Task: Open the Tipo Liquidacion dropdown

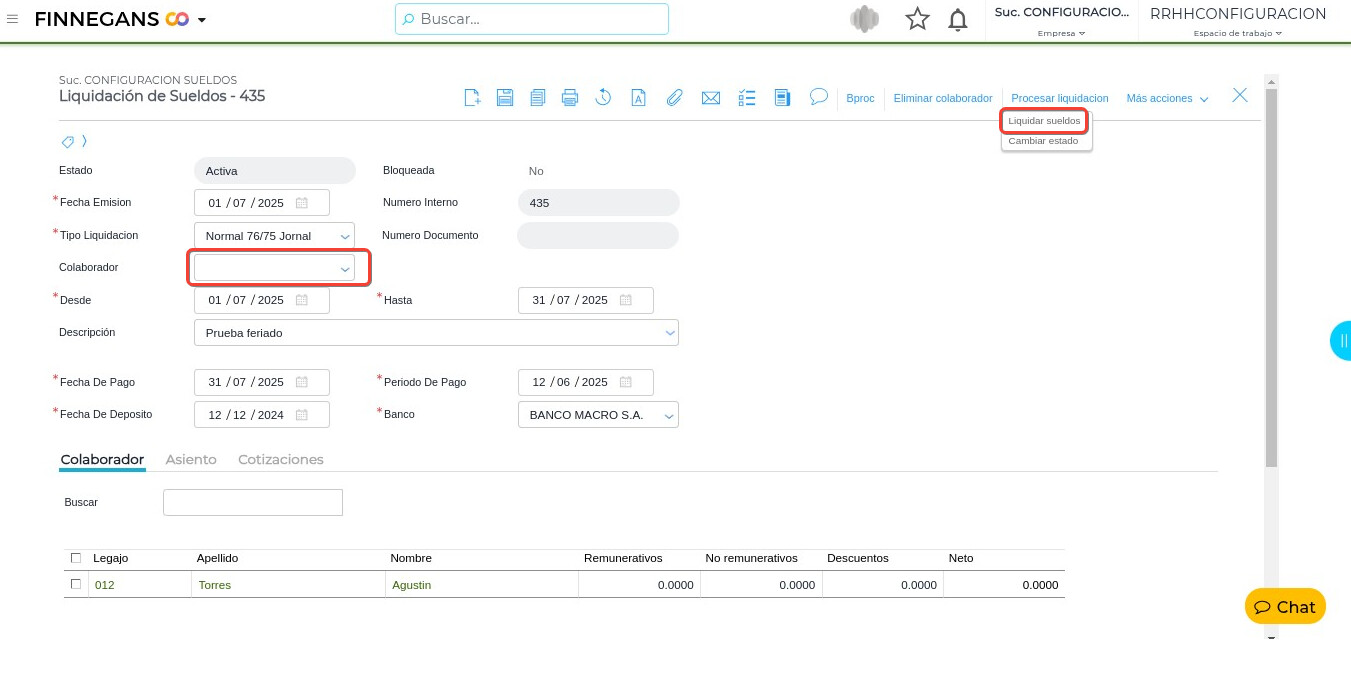Action: [x=345, y=237]
